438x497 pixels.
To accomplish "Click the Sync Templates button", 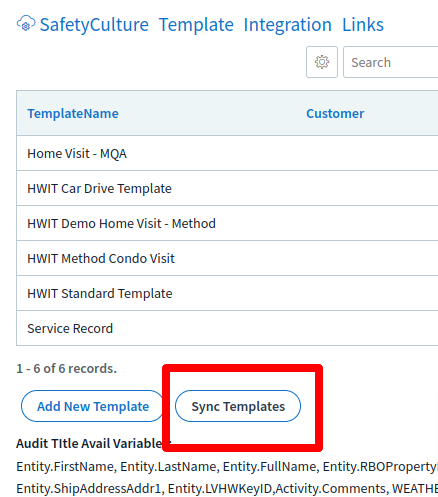I will 238,406.
